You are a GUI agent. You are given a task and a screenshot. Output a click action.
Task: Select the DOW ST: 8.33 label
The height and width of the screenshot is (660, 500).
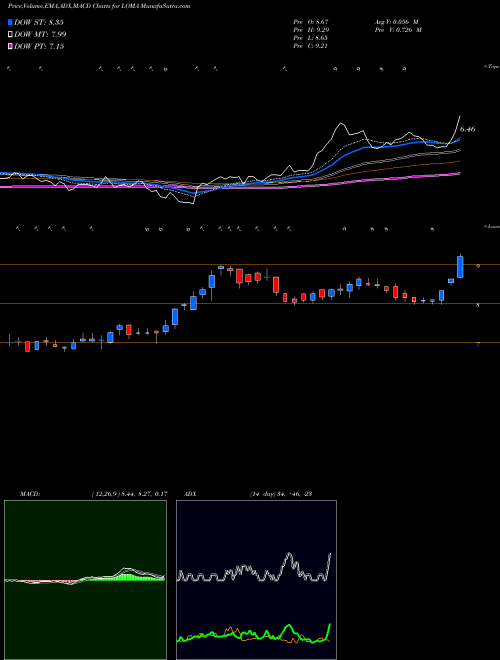(x=39, y=22)
